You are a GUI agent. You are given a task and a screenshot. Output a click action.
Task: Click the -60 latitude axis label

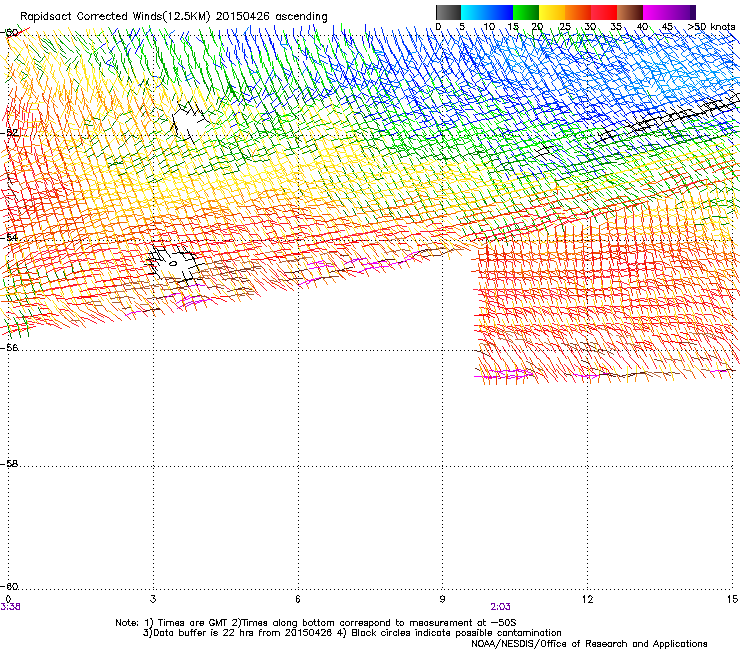pos(9,586)
